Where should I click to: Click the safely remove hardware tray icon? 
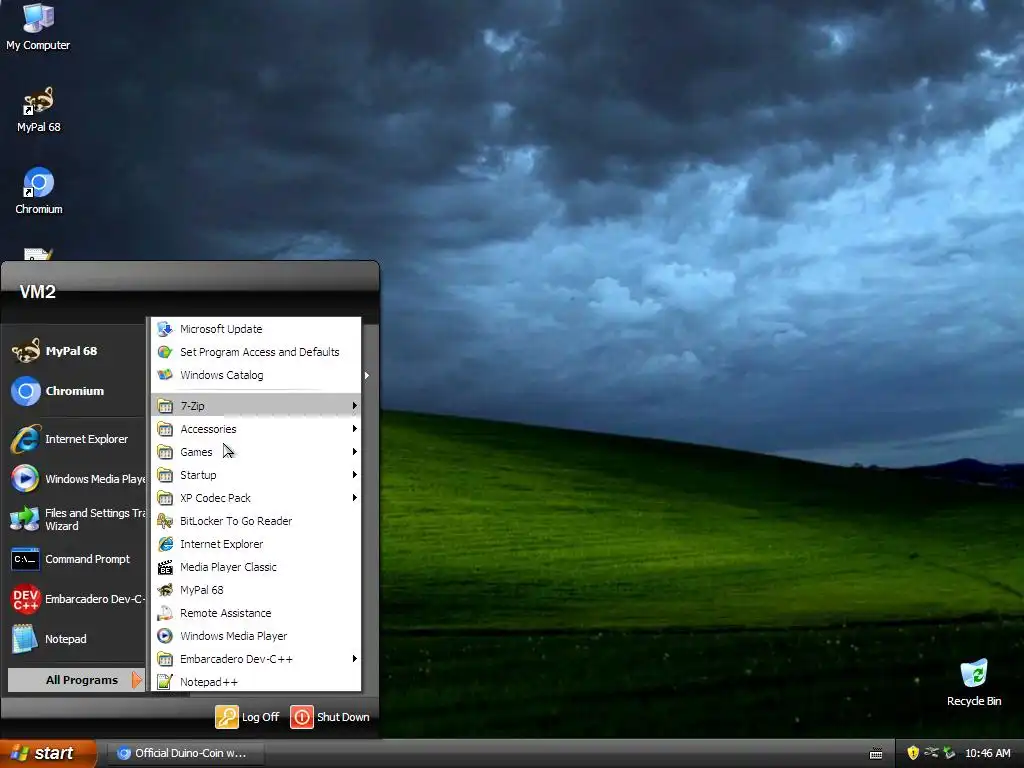click(x=949, y=753)
